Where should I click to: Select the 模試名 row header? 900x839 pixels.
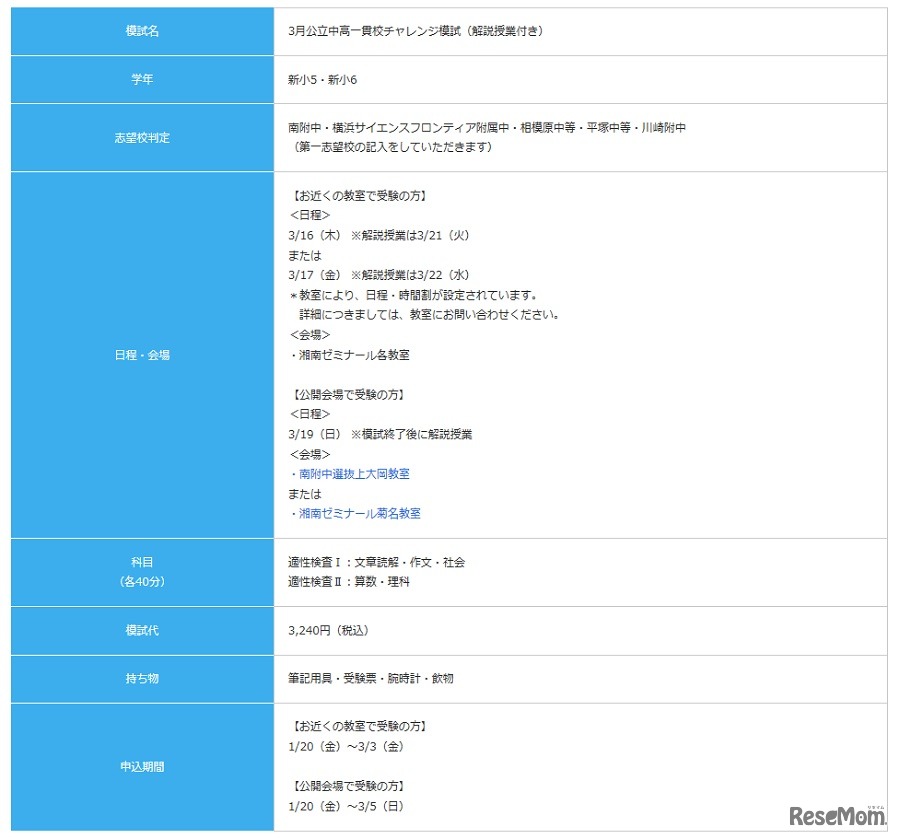coord(141,31)
